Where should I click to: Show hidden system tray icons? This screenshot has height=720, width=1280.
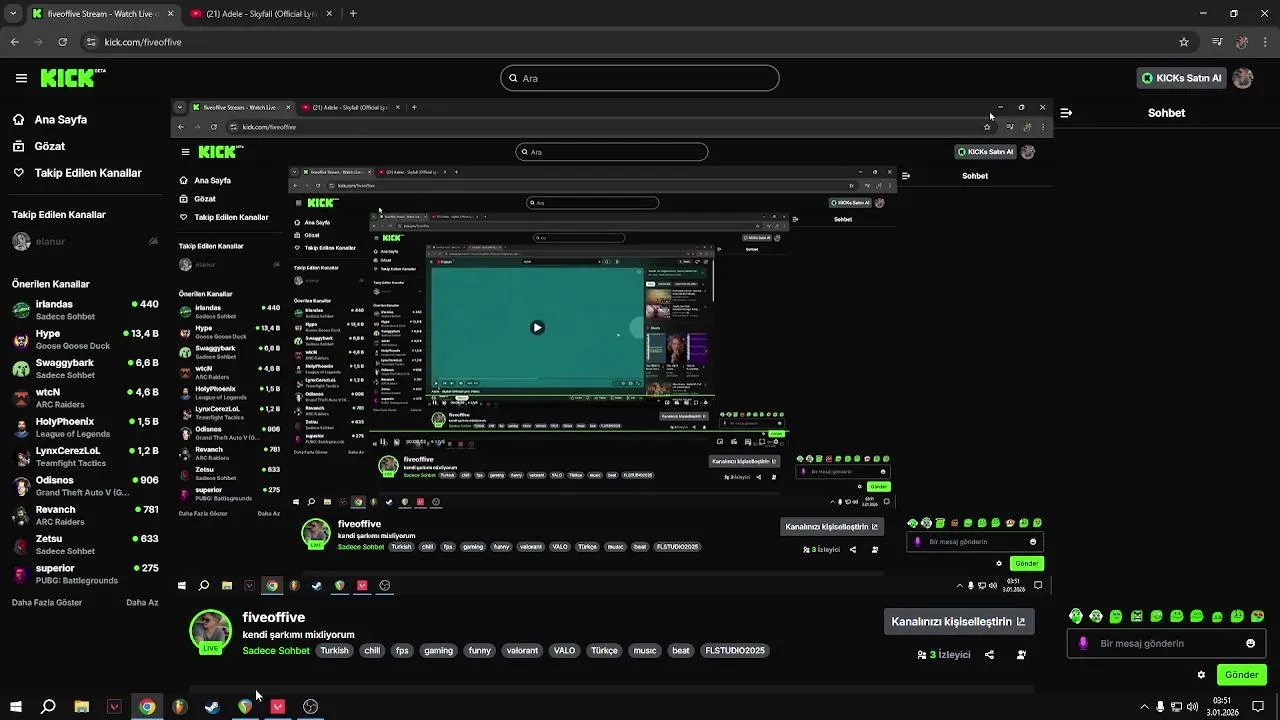tap(1144, 706)
